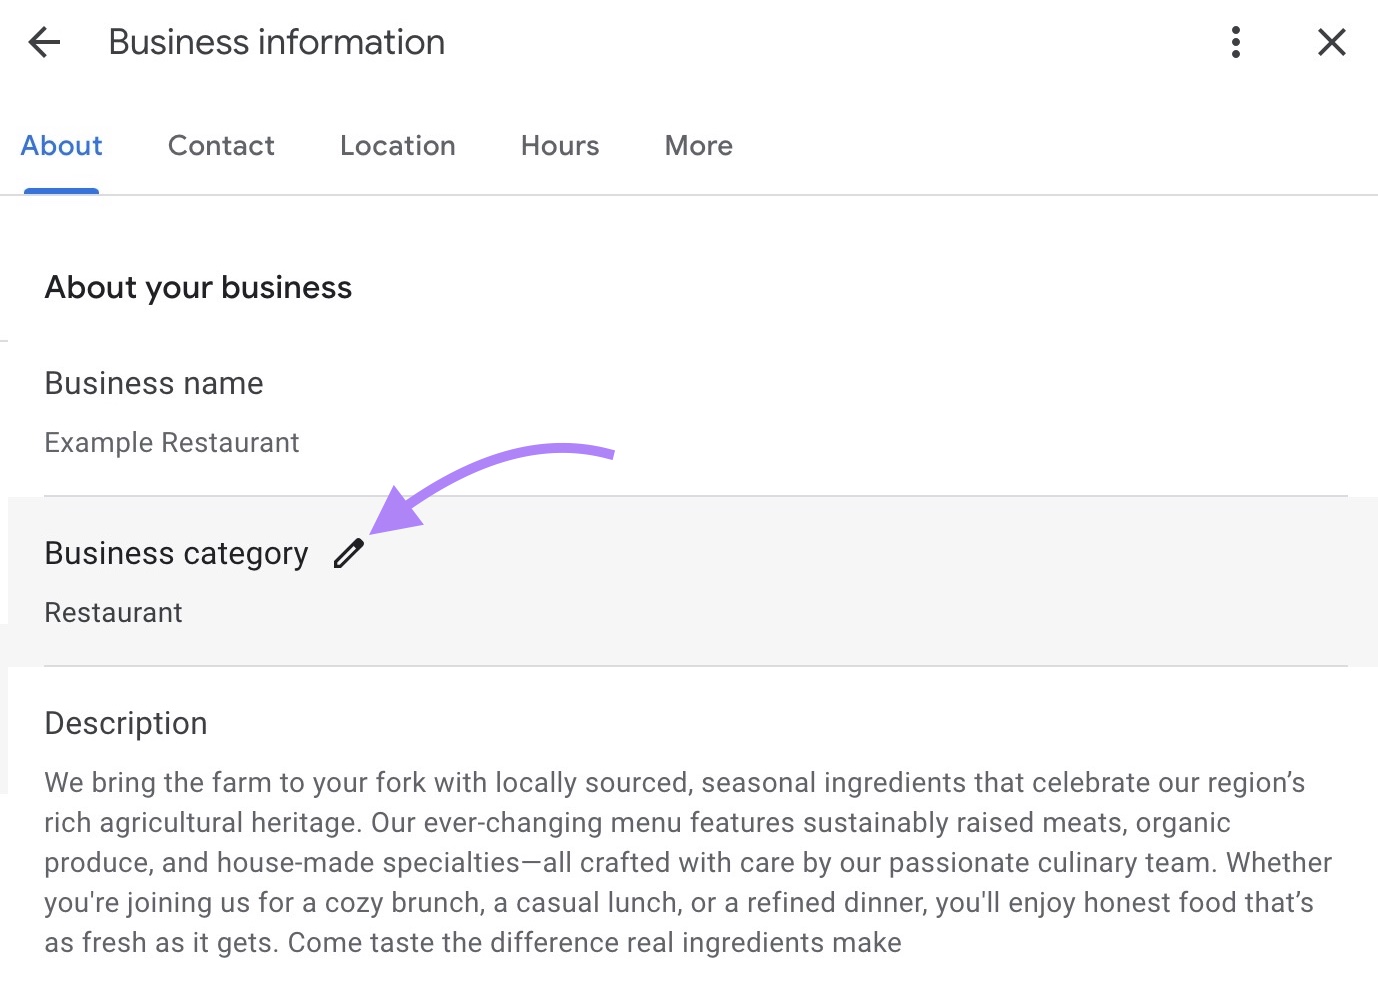This screenshot has width=1378, height=981.
Task: Click the Business name field to edit
Action: 153,383
